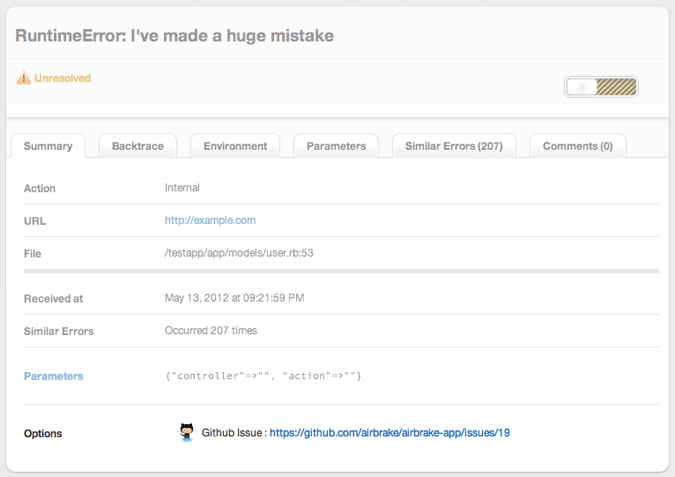Click the Unresolved status text
675x477 pixels.
(63, 78)
